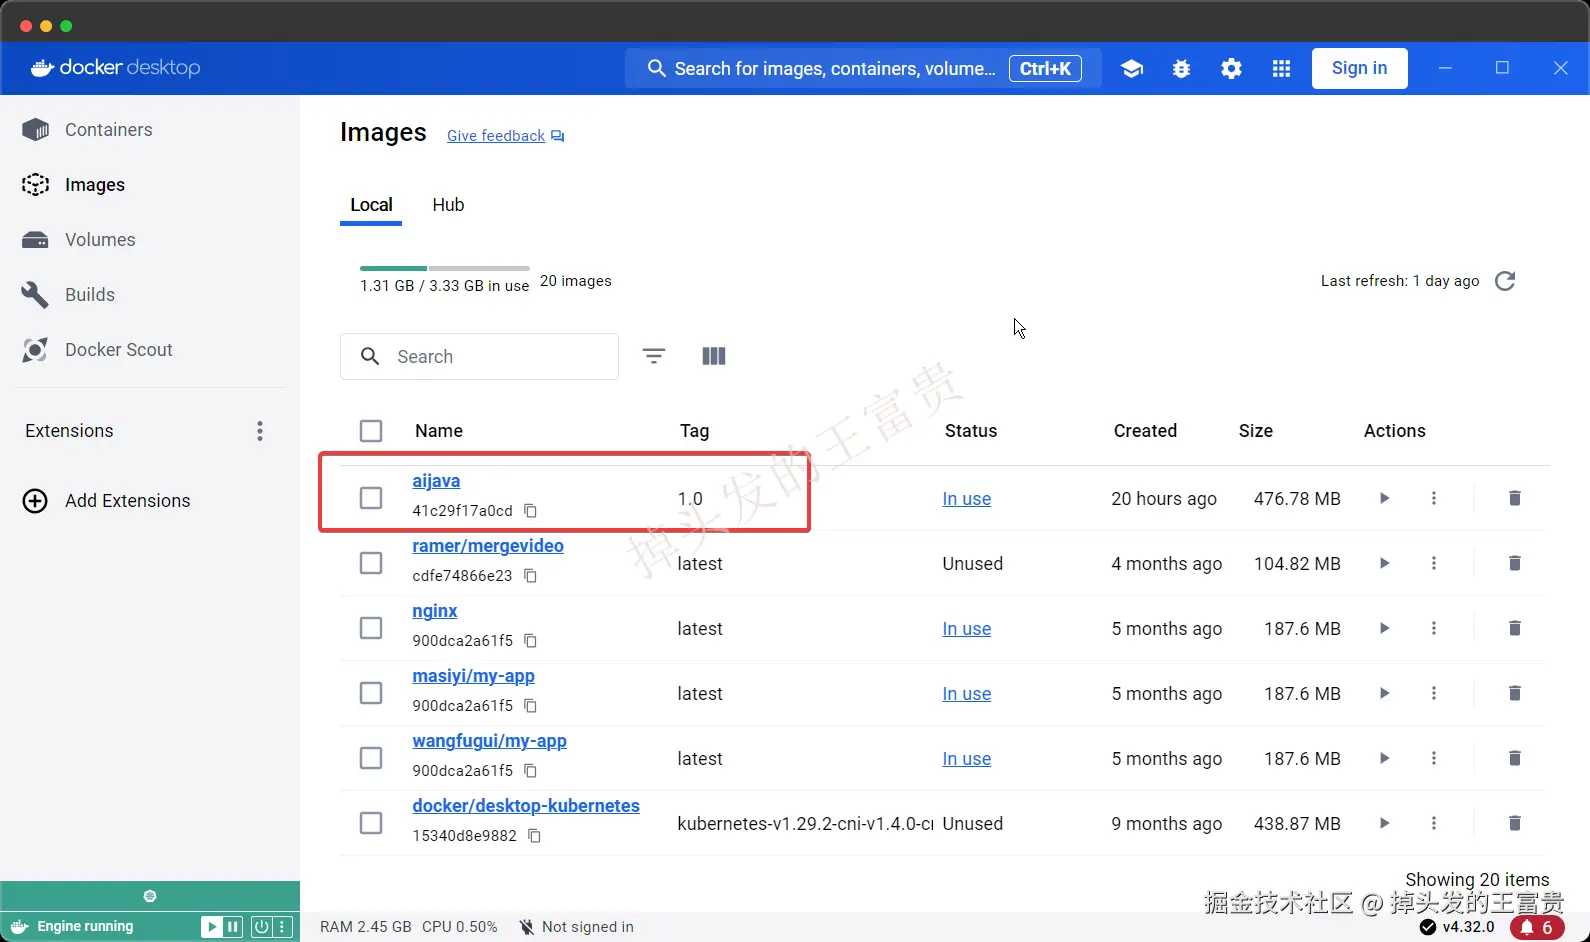
Task: Open the apps grid icon in header
Action: point(1281,68)
